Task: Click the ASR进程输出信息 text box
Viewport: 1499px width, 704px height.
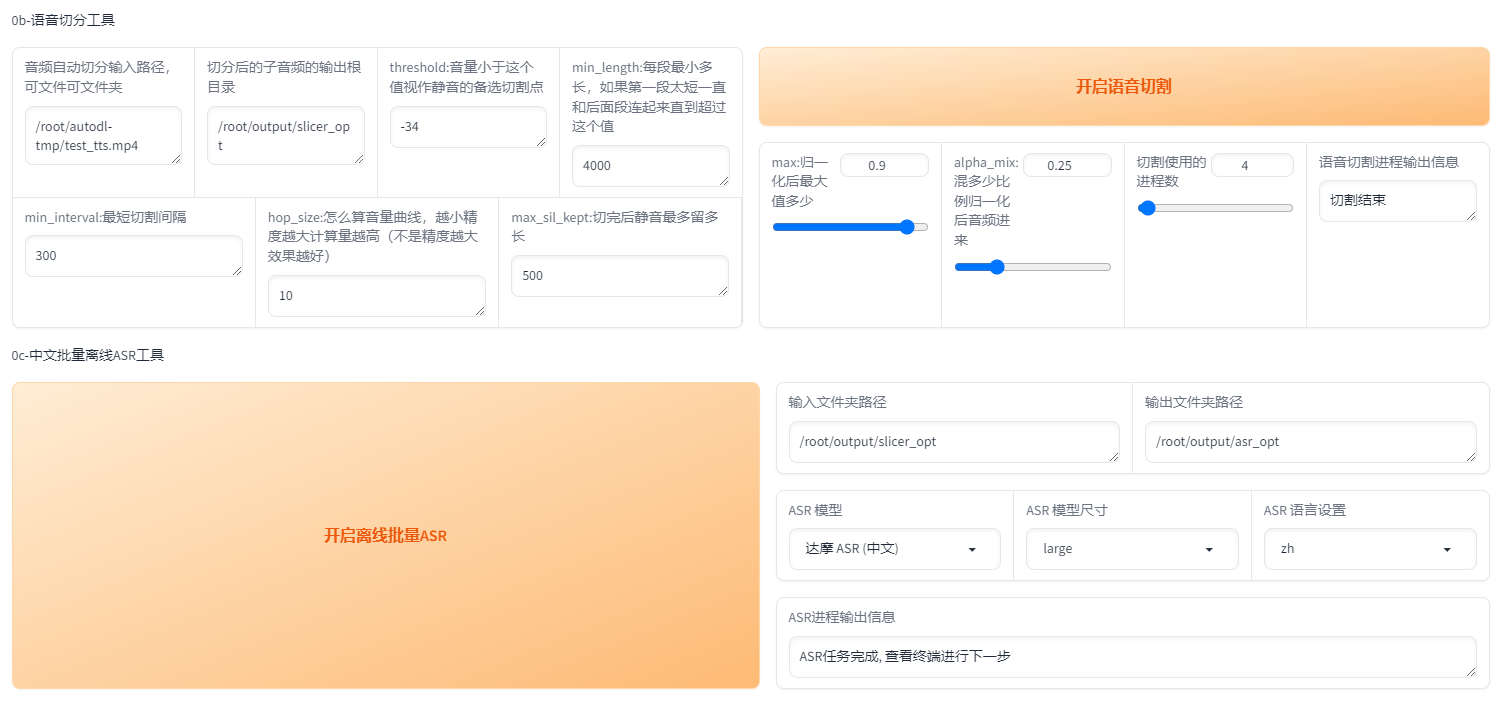Action: pyautogui.click(x=1133, y=657)
